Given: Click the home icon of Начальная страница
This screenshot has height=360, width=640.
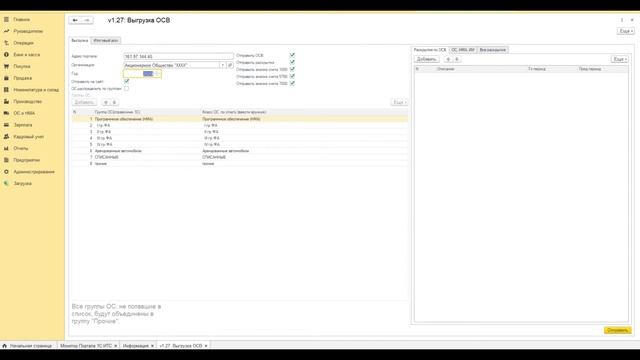Looking at the screenshot, I should pos(4,346).
